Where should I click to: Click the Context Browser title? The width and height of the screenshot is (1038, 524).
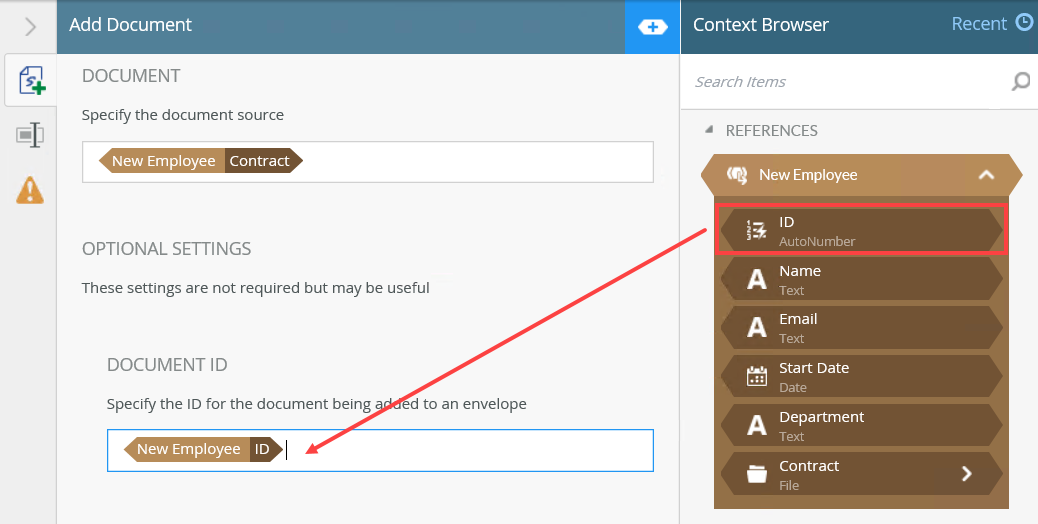[x=761, y=25]
